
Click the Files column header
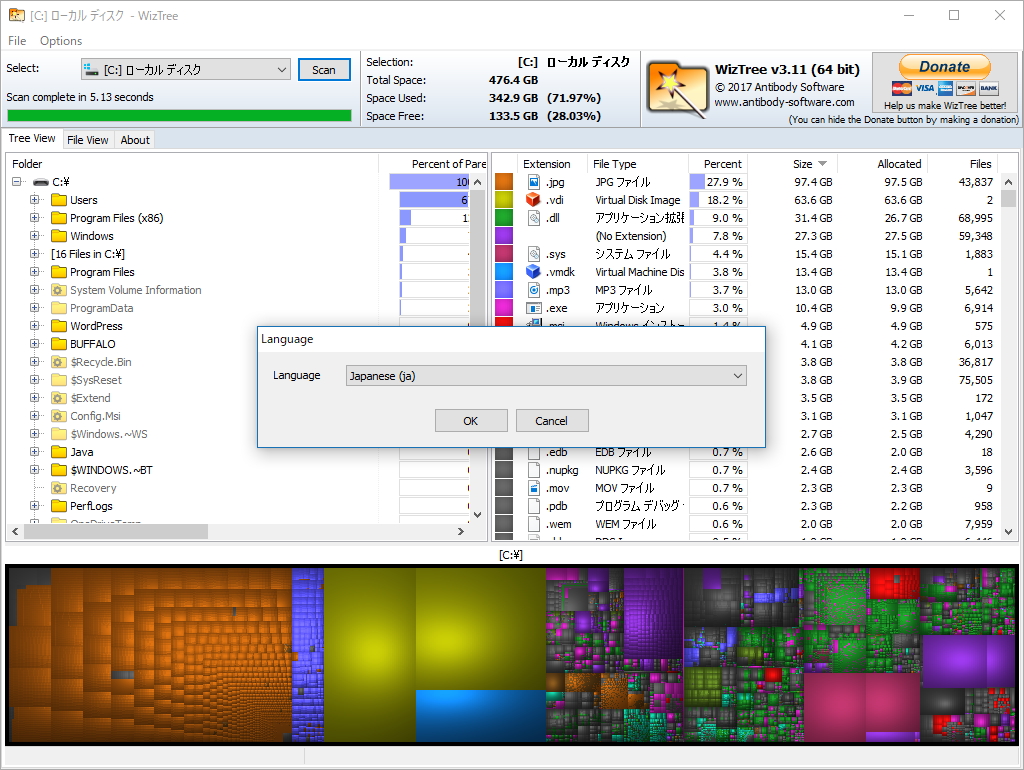pos(963,164)
